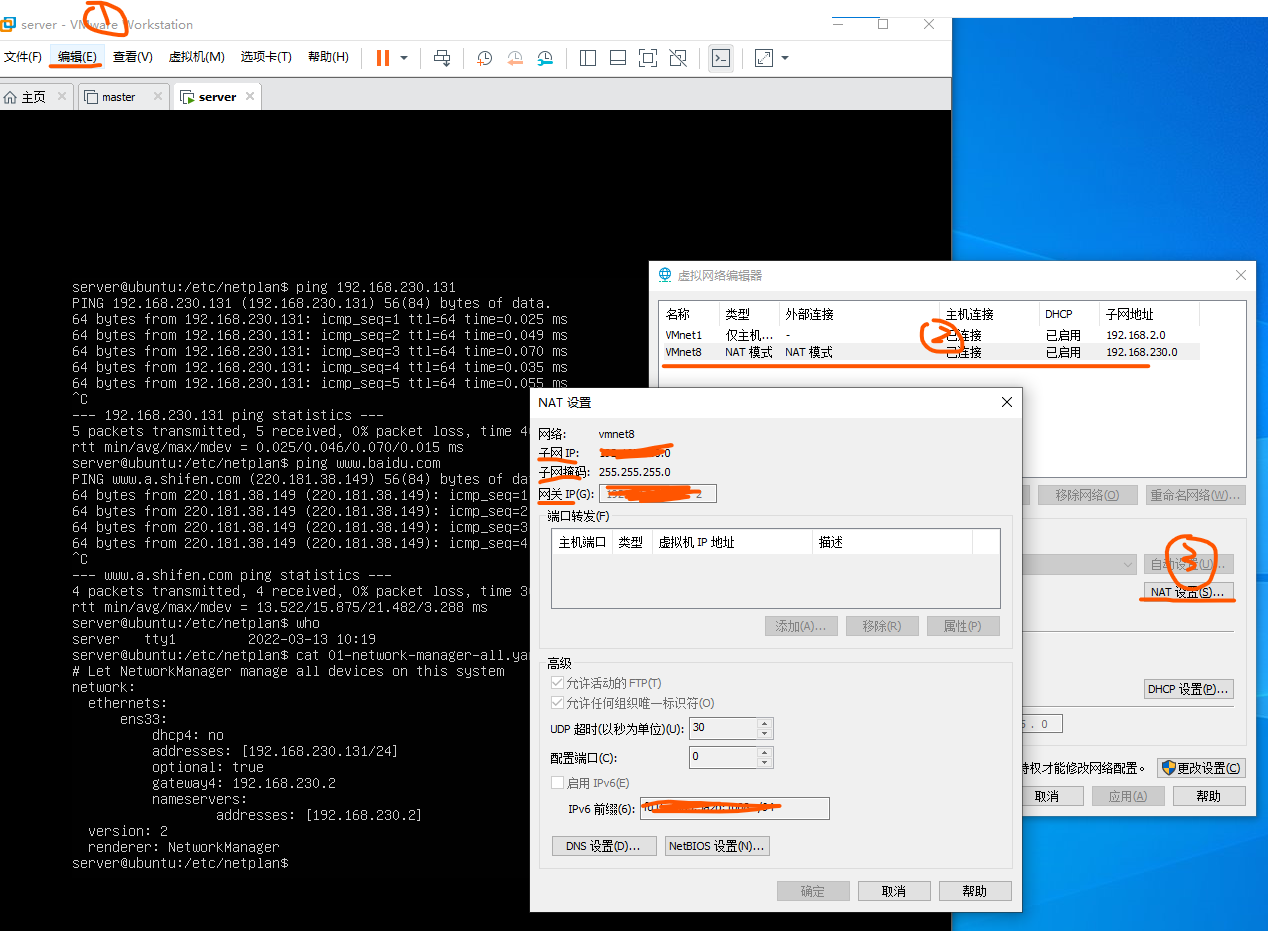
Task: Expand the stretch display options arrow
Action: pyautogui.click(x=785, y=58)
